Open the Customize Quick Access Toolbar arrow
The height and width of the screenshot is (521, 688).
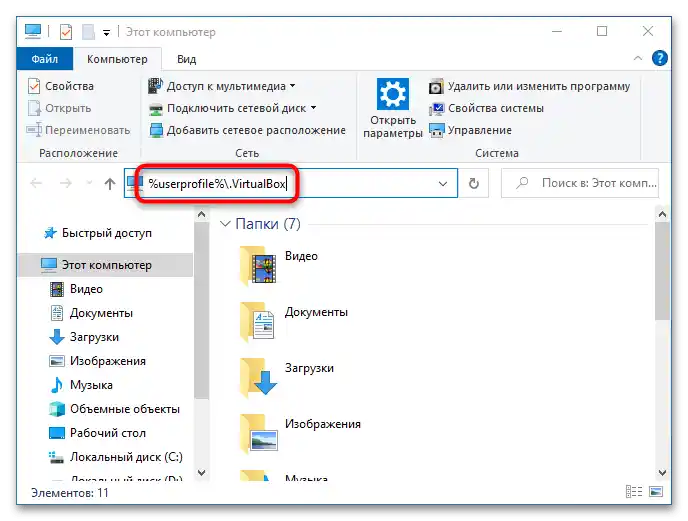106,32
